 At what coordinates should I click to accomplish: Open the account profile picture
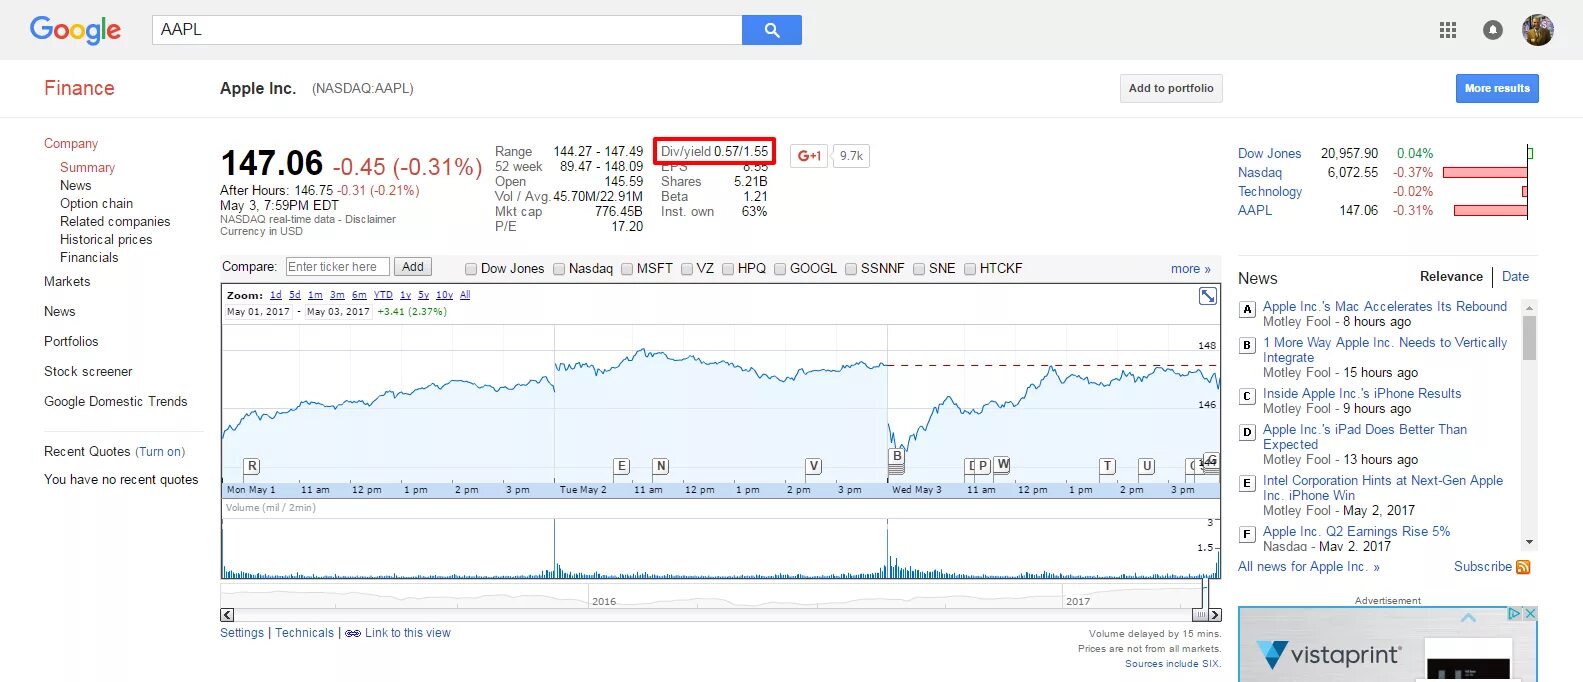click(1538, 30)
